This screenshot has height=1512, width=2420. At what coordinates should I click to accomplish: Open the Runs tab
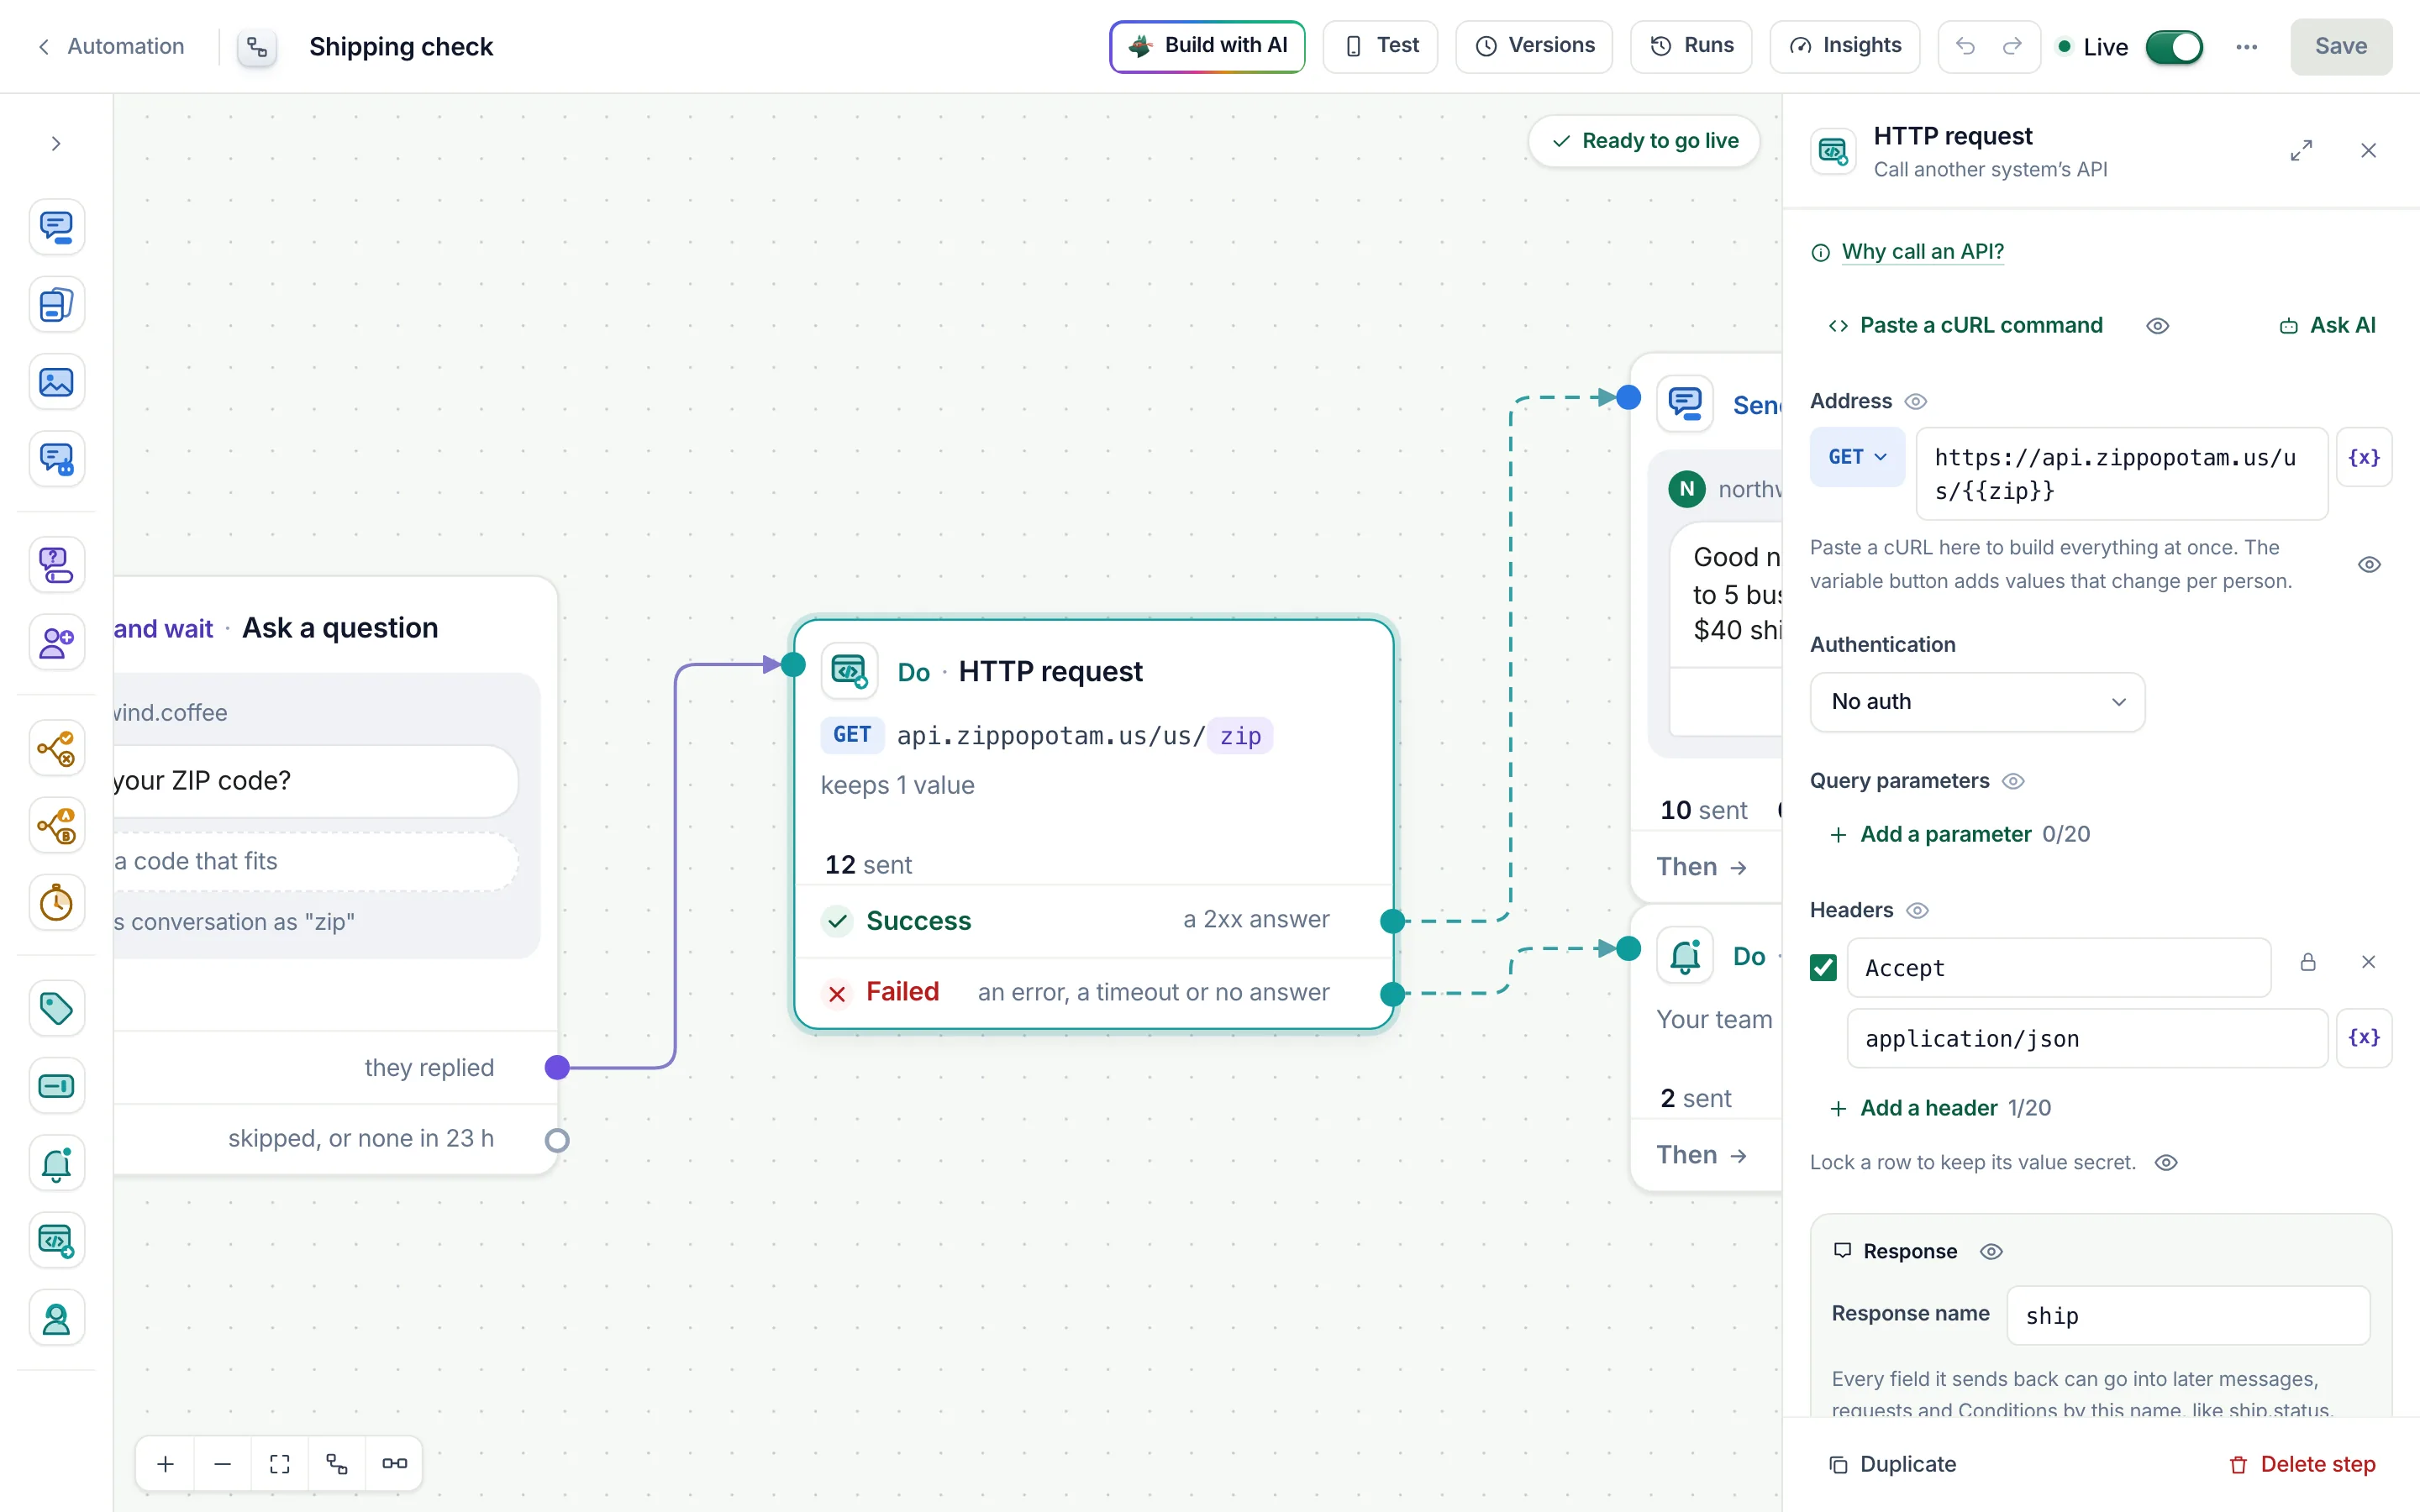tap(1691, 46)
